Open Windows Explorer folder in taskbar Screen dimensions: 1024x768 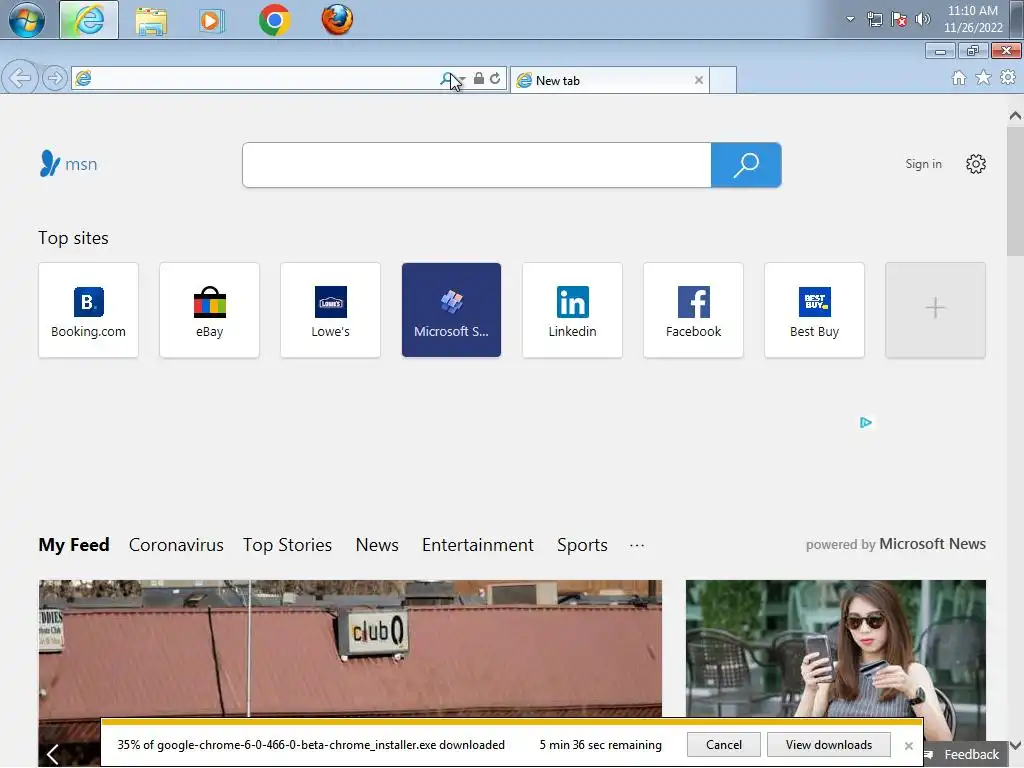151,20
